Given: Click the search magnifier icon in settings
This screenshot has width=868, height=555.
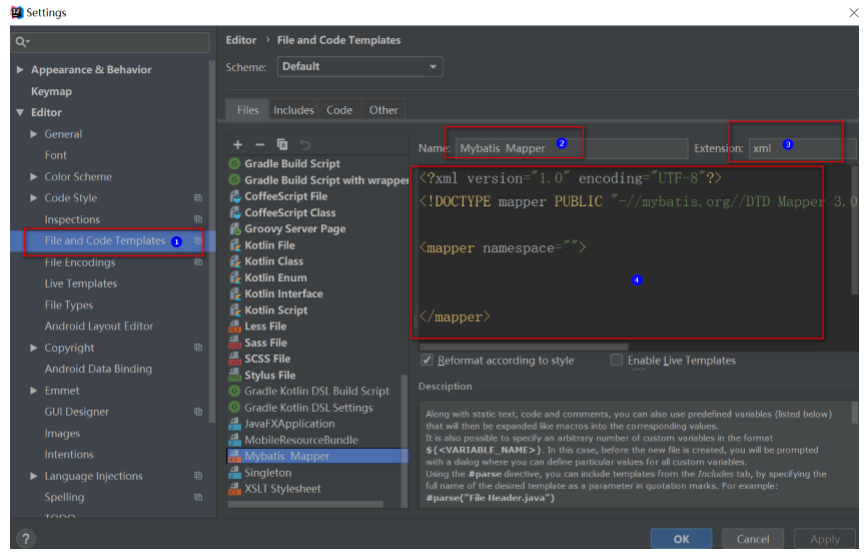Looking at the screenshot, I should (x=22, y=42).
